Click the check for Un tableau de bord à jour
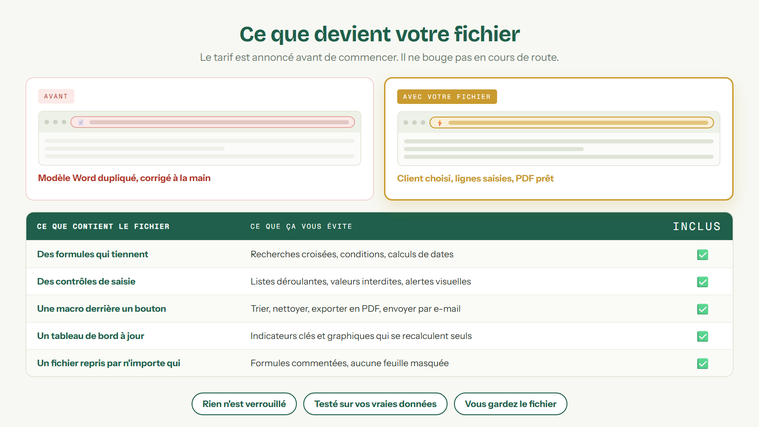 coord(702,336)
